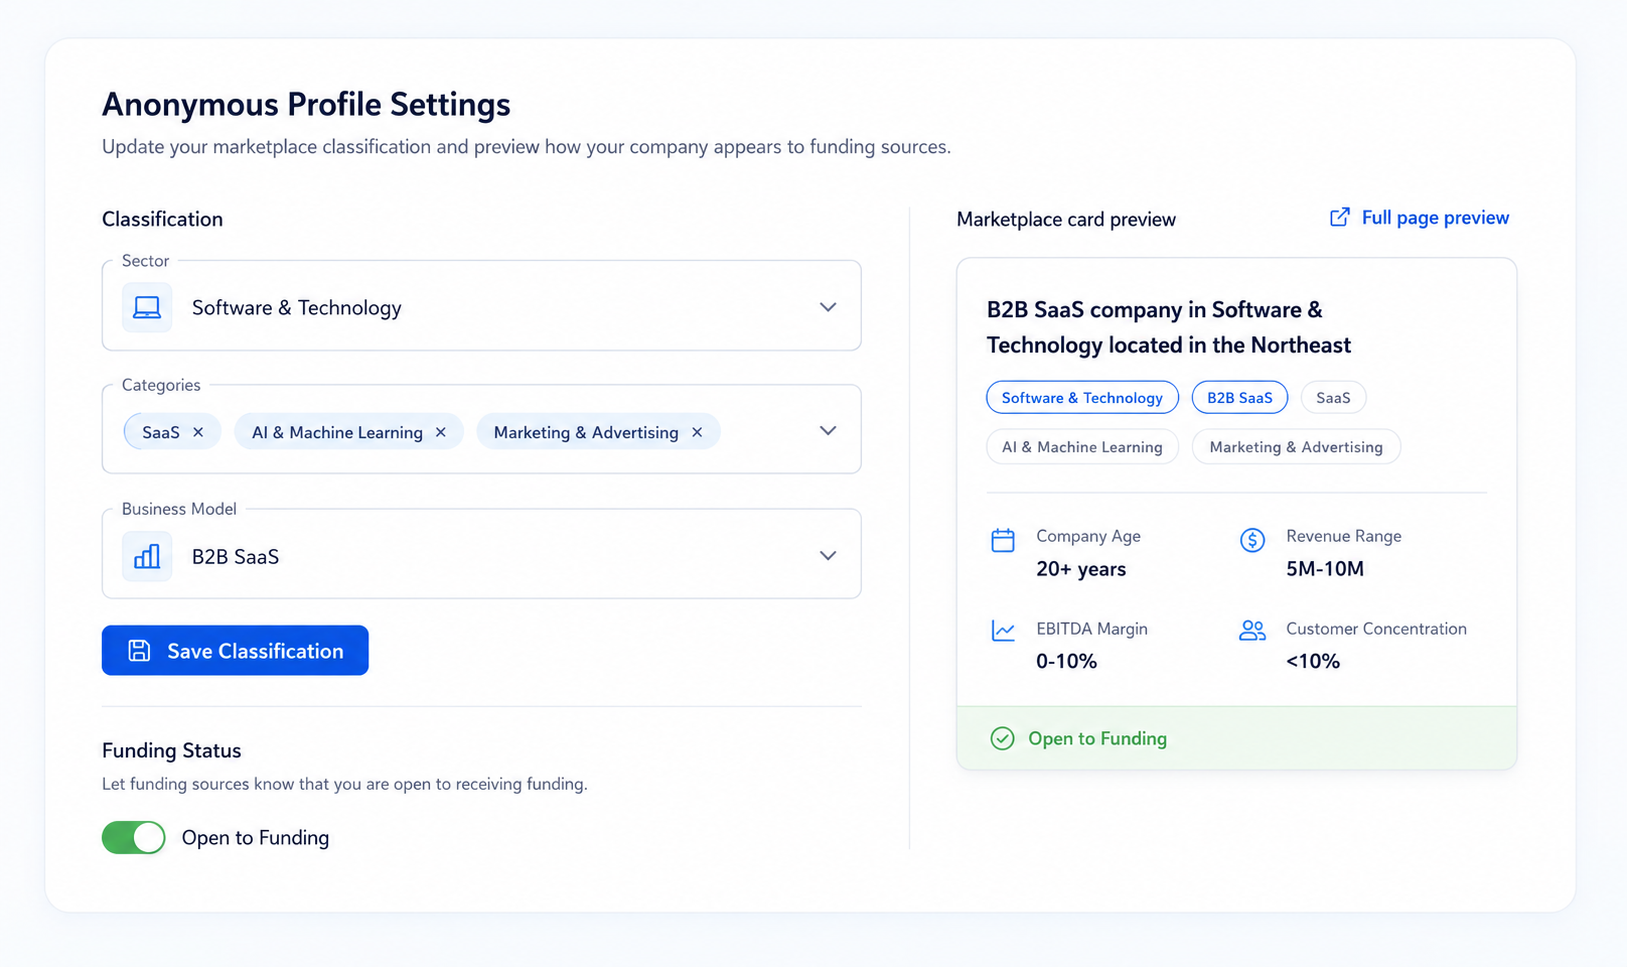Remove the Marketing & Advertising chip
Screen dimensions: 1627x967
pyautogui.click(x=697, y=432)
